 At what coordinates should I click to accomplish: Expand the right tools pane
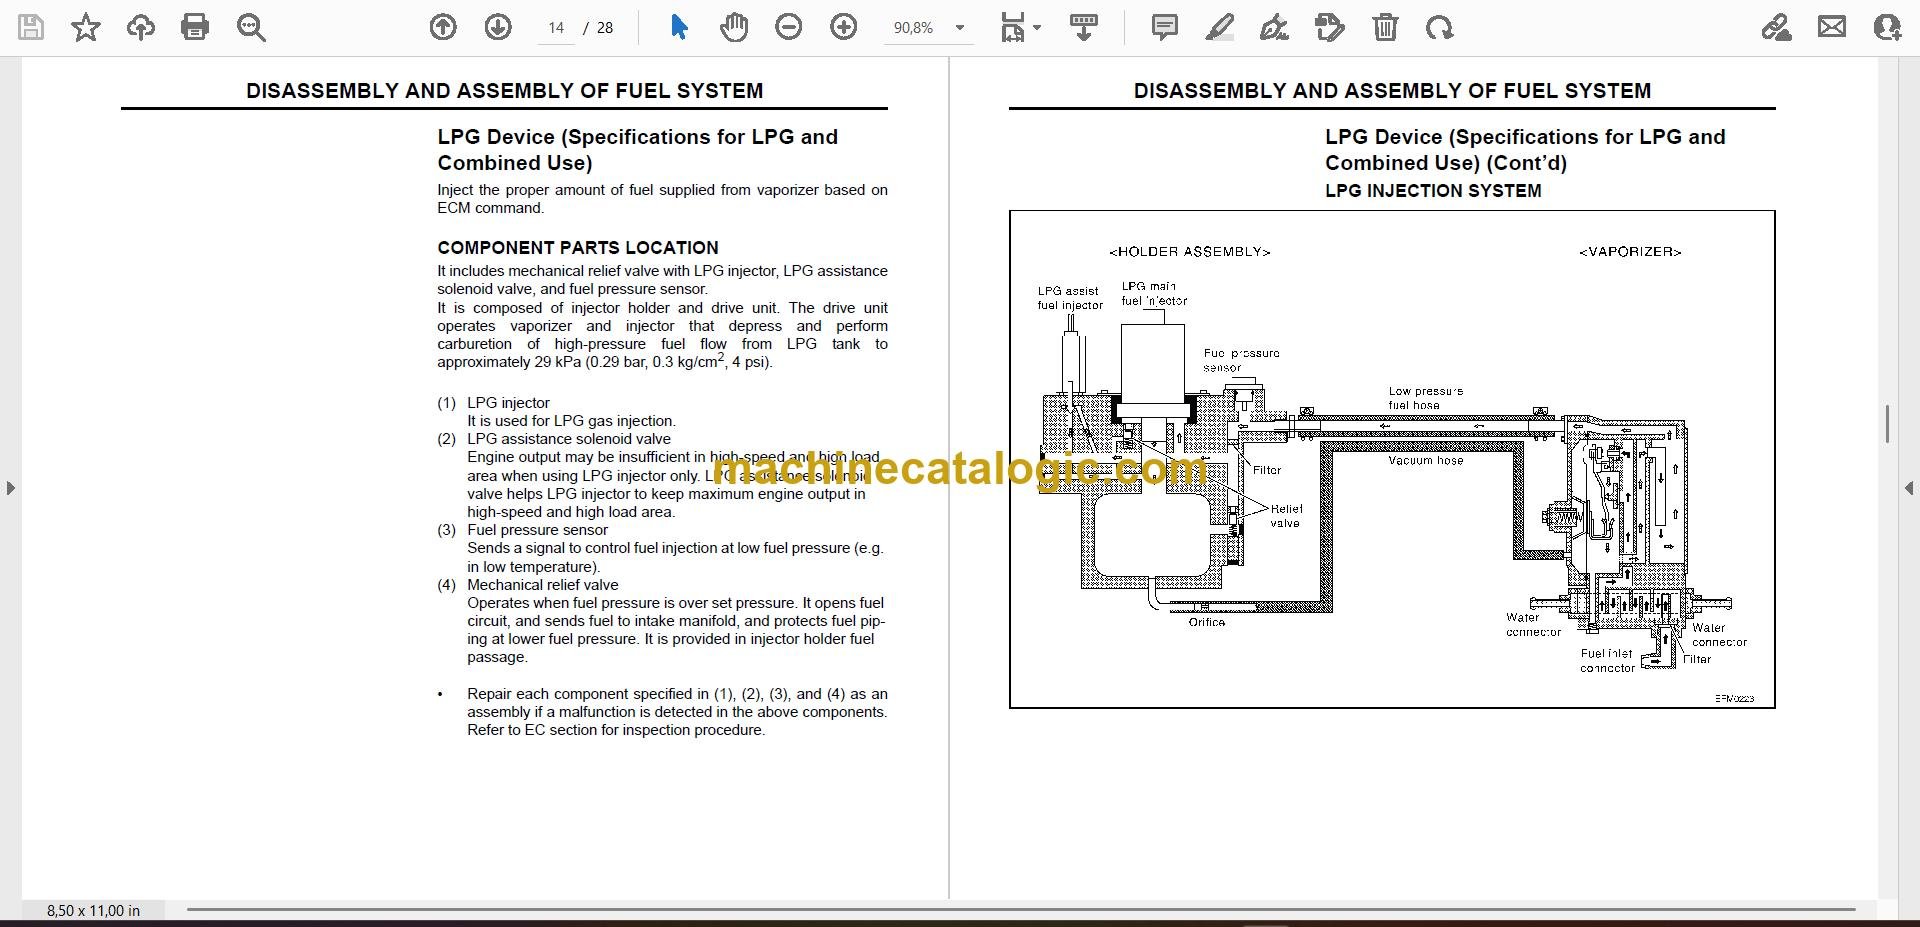(1909, 488)
